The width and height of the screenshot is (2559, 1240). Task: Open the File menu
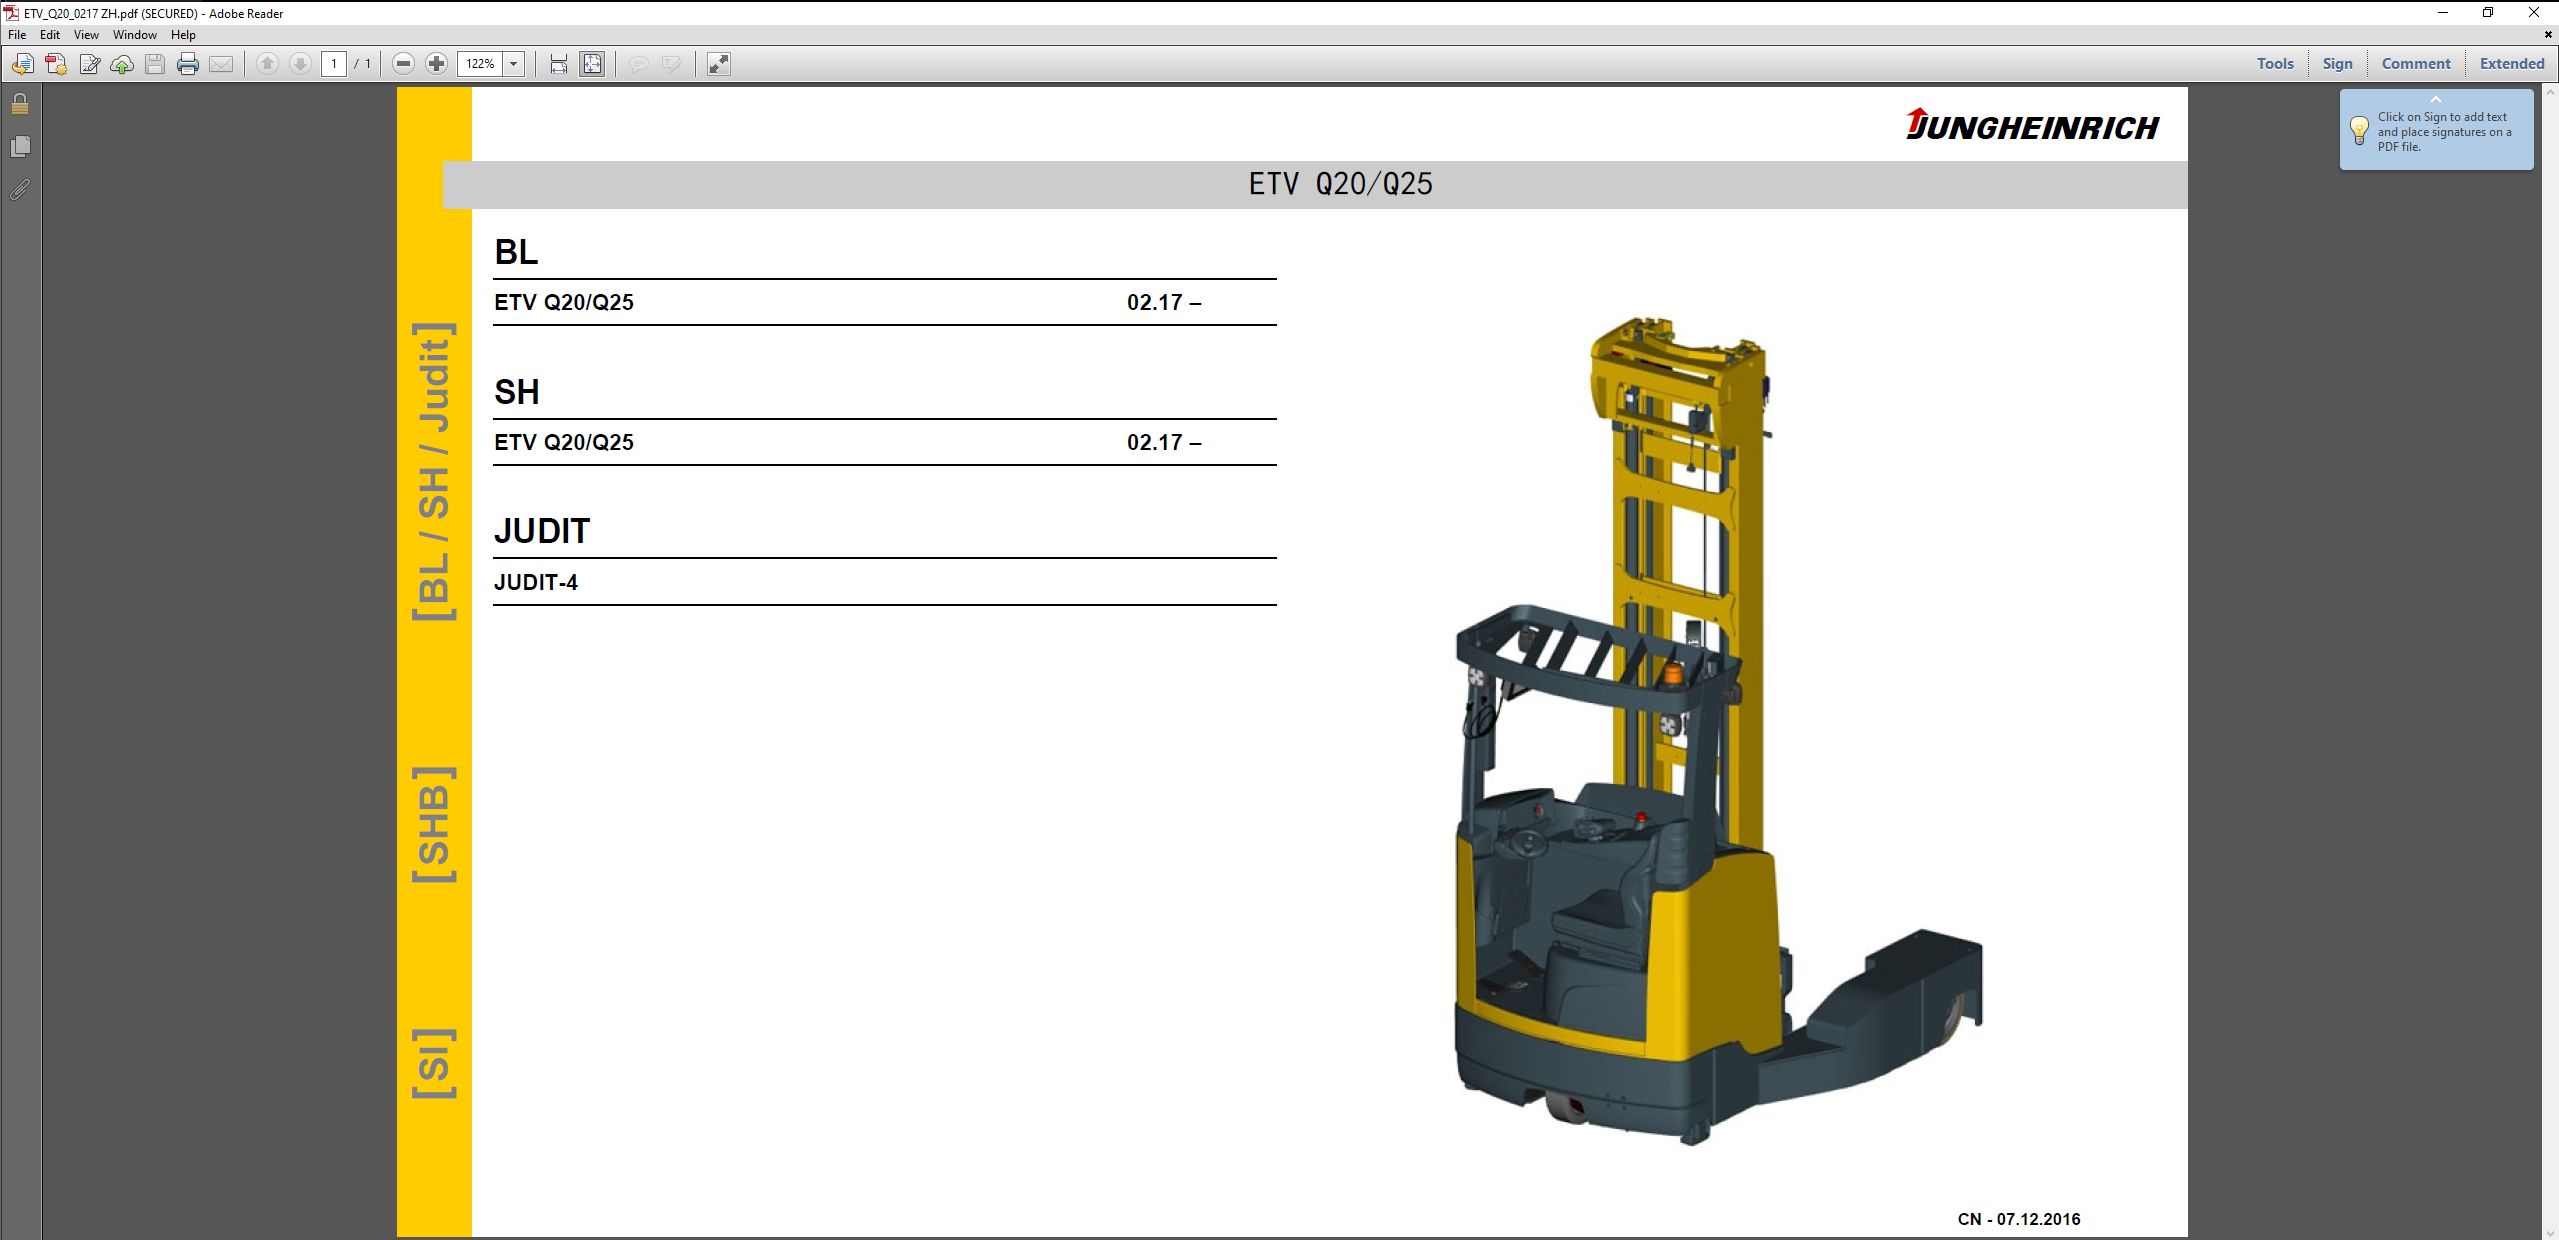coord(16,34)
